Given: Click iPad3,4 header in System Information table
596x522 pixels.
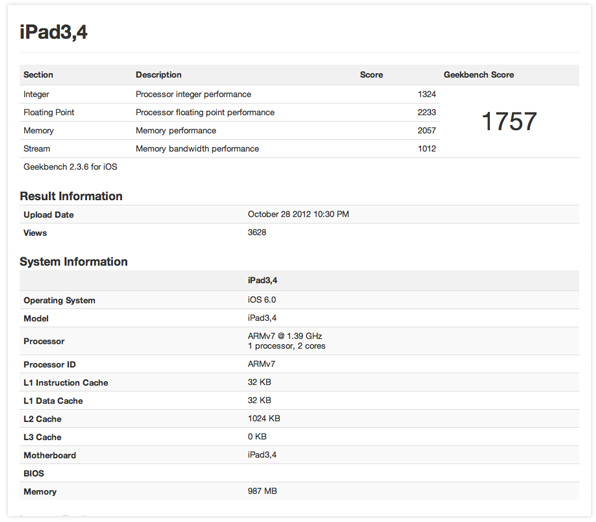Looking at the screenshot, I should (x=262, y=280).
